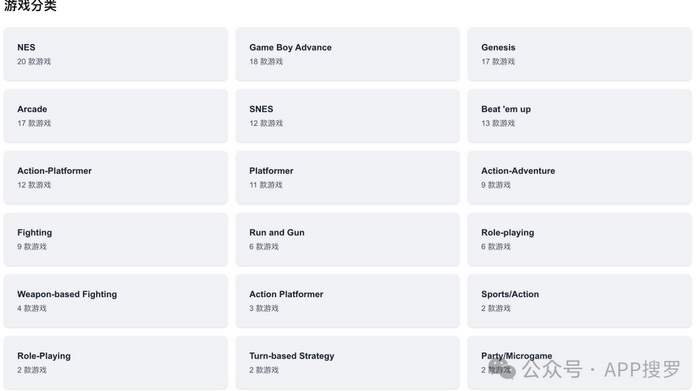Click the Arcade category card

click(x=116, y=116)
